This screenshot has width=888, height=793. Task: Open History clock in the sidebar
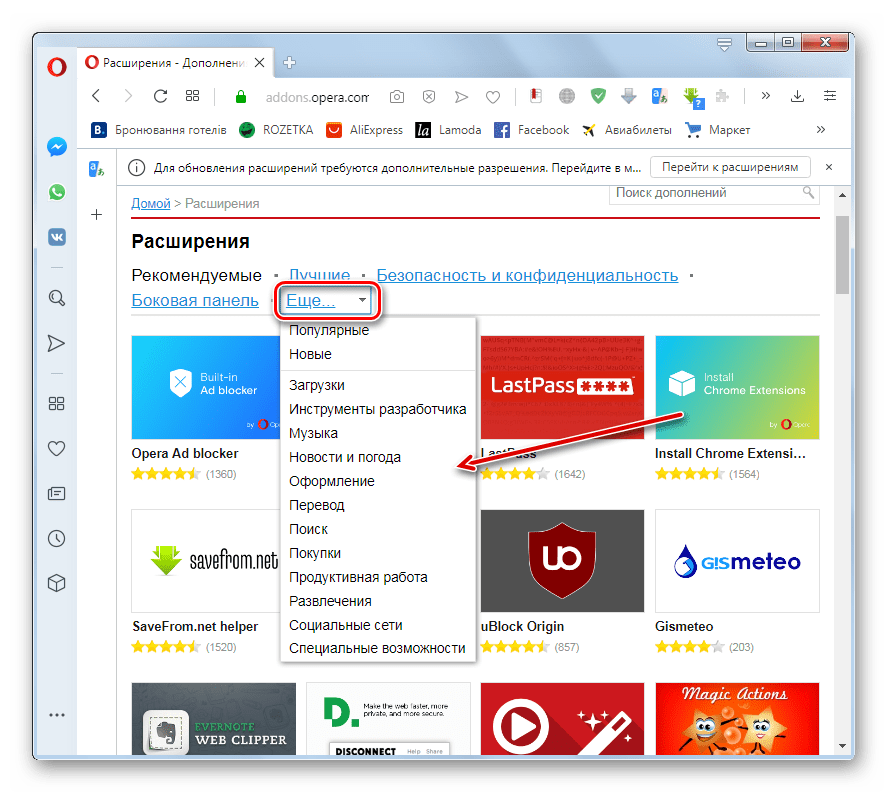coord(56,538)
